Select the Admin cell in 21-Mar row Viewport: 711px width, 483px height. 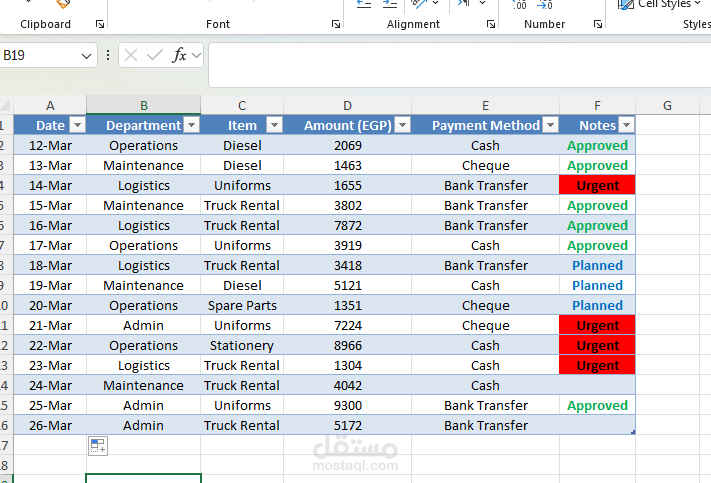(x=143, y=325)
